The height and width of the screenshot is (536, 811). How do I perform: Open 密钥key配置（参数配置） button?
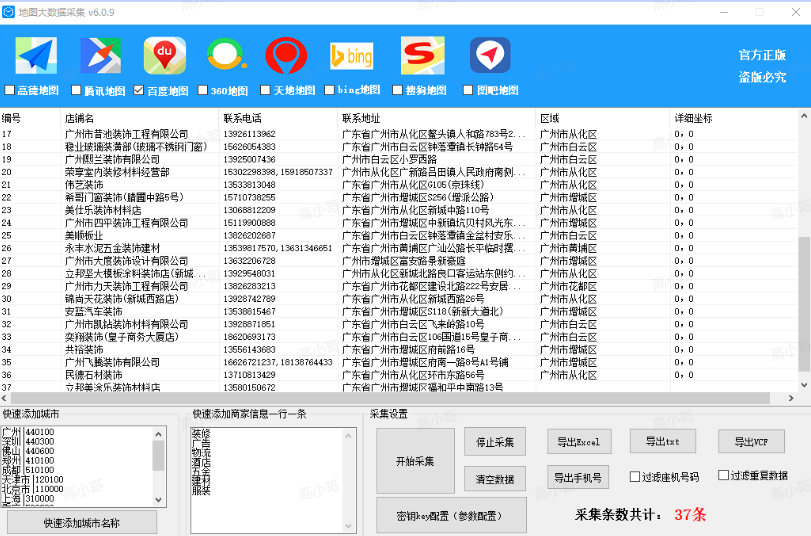click(452, 515)
